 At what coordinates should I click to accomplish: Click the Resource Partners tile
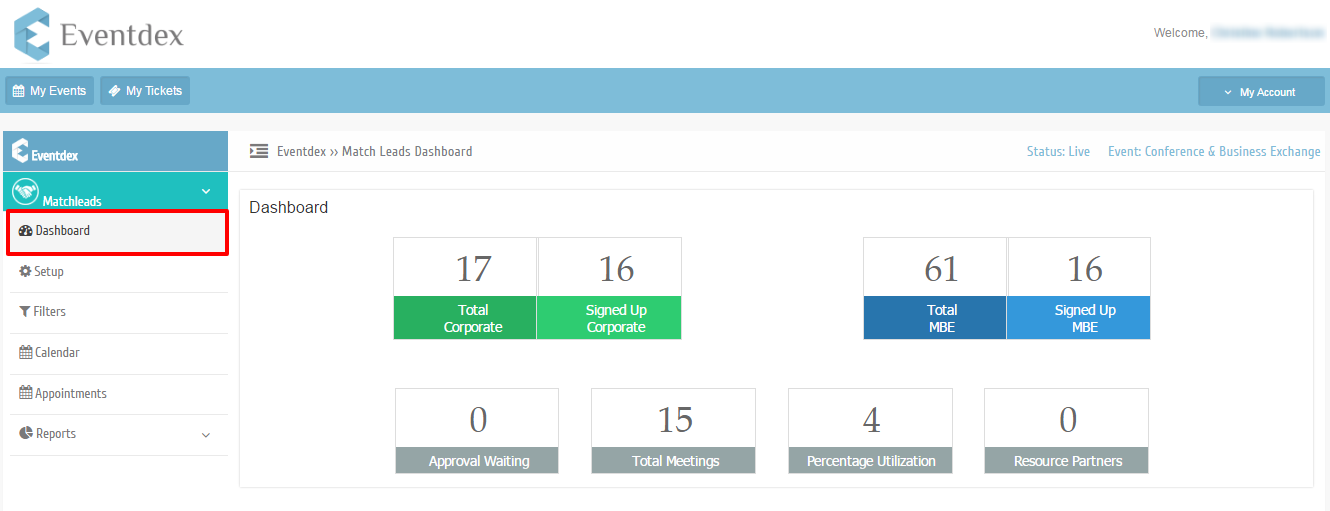[x=1067, y=431]
